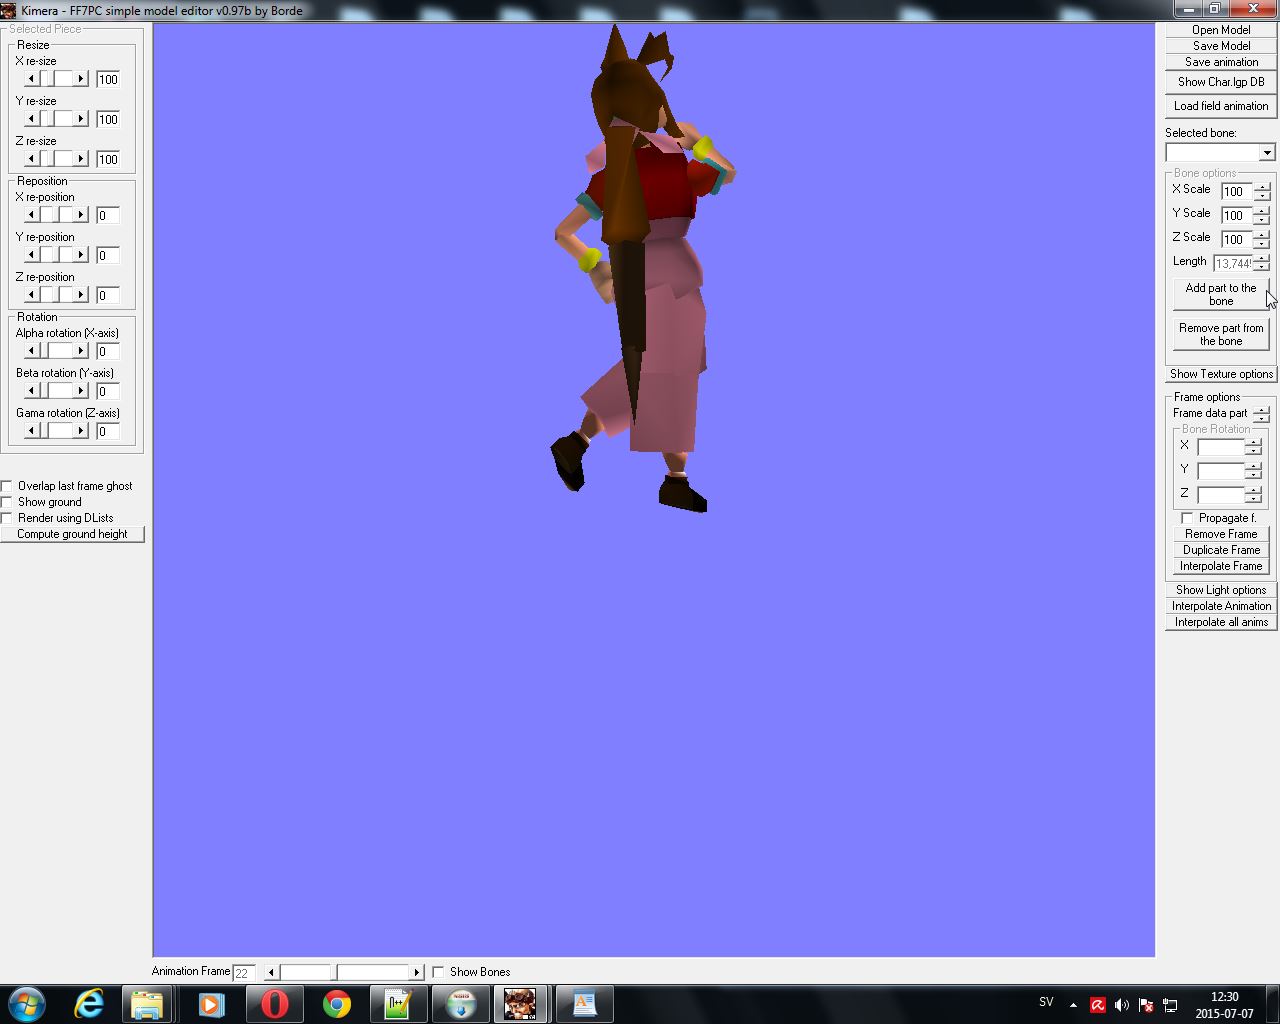
Task: Click Save animation button
Action: (x=1221, y=62)
